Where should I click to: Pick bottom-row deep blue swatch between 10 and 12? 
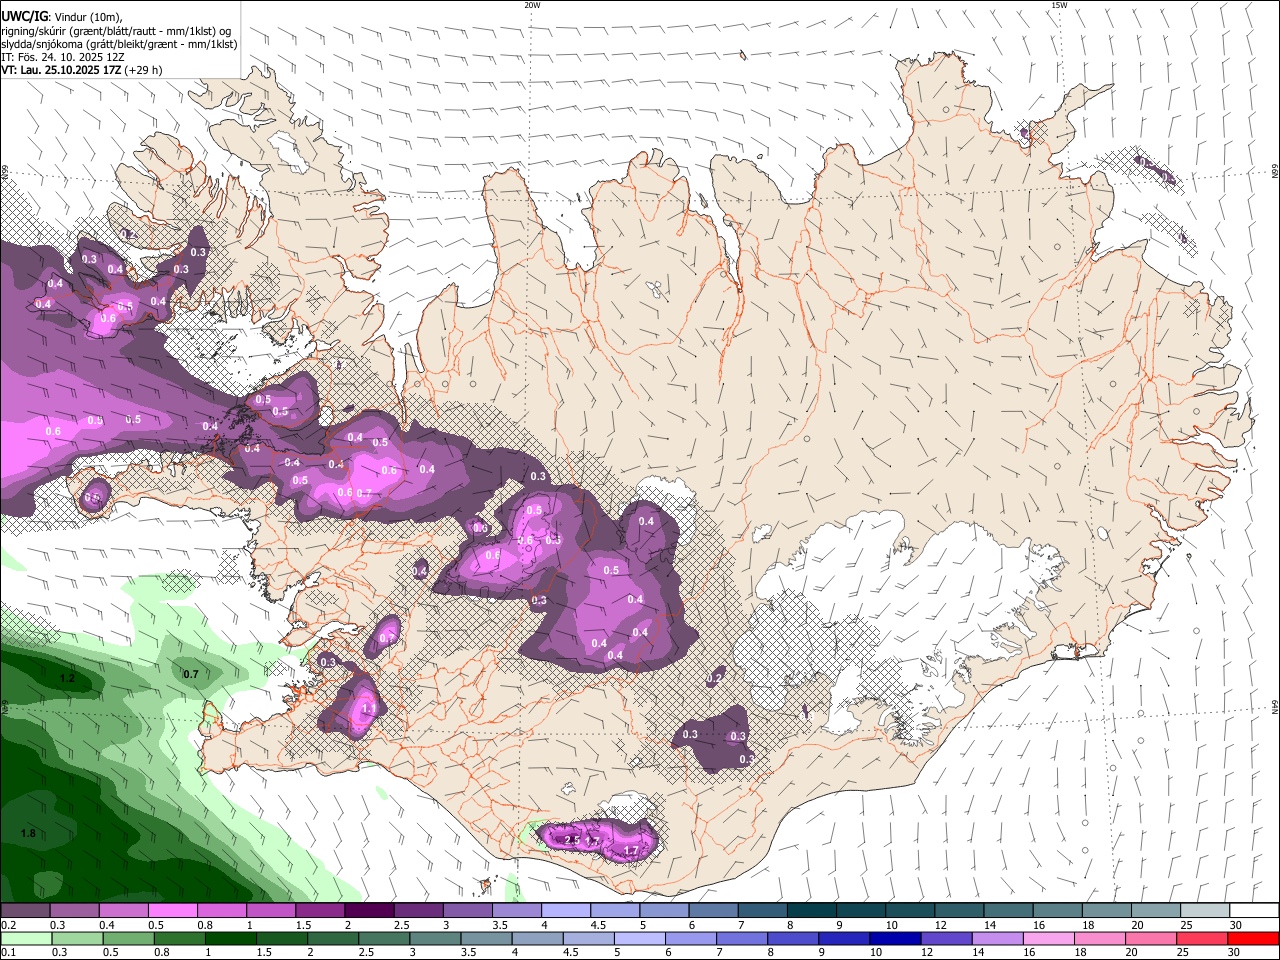pos(896,938)
